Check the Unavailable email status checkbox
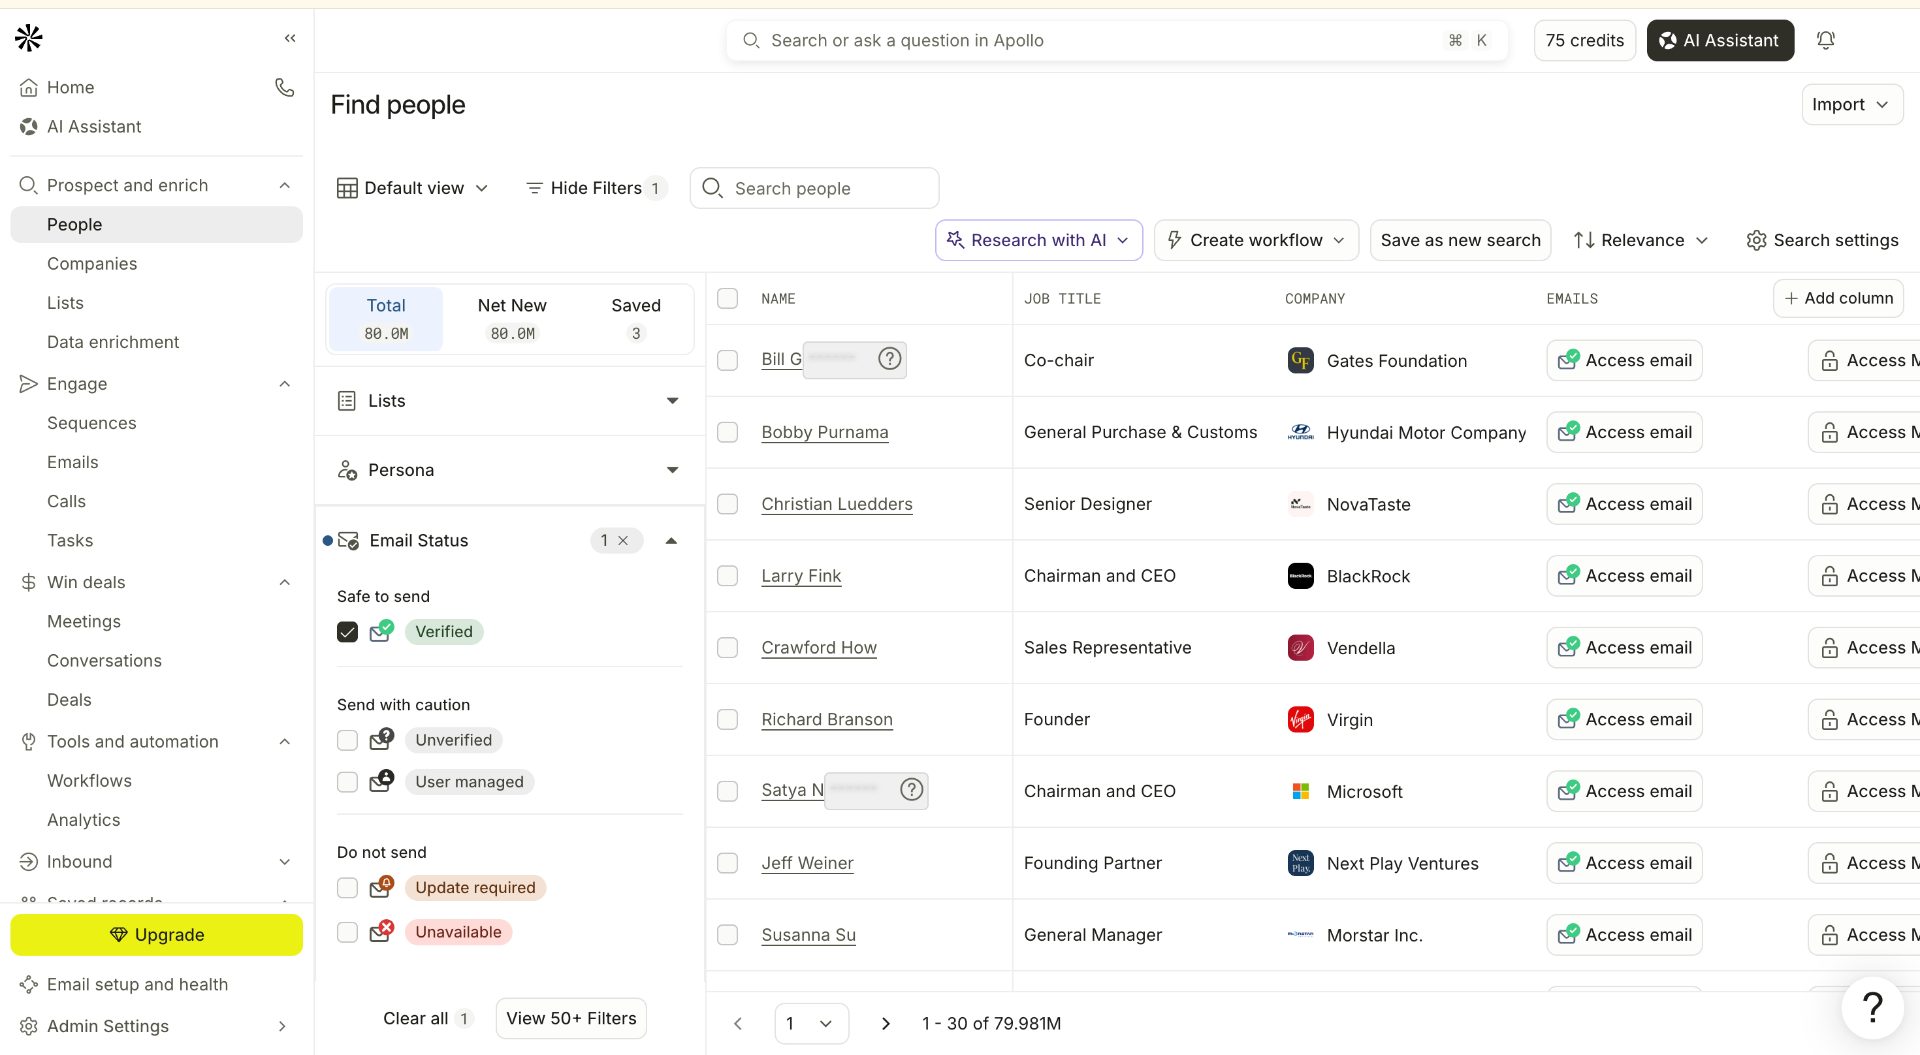 [x=347, y=932]
